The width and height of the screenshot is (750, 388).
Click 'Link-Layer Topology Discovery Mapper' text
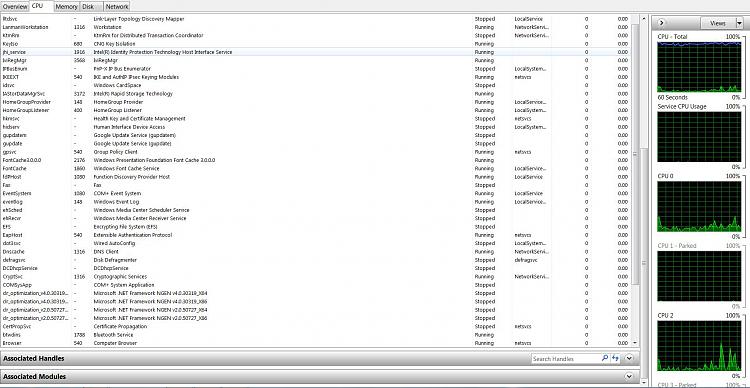[x=139, y=19]
